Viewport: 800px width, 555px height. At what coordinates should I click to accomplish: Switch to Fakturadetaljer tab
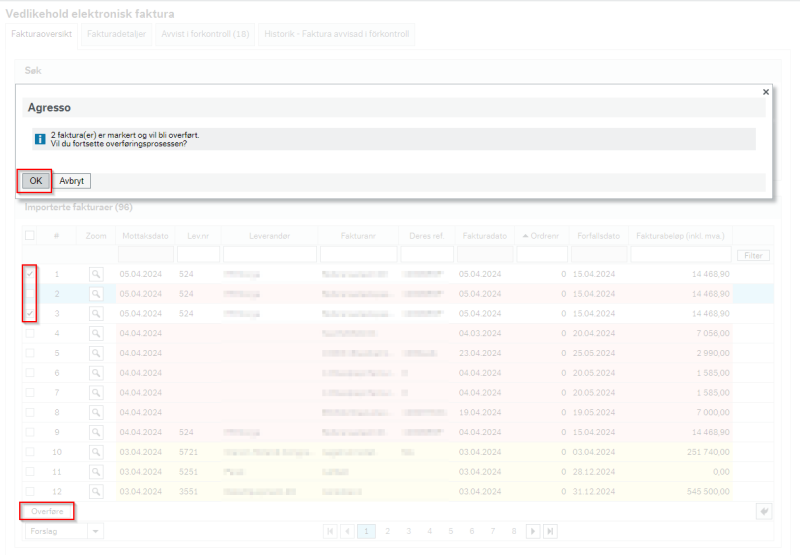[116, 34]
